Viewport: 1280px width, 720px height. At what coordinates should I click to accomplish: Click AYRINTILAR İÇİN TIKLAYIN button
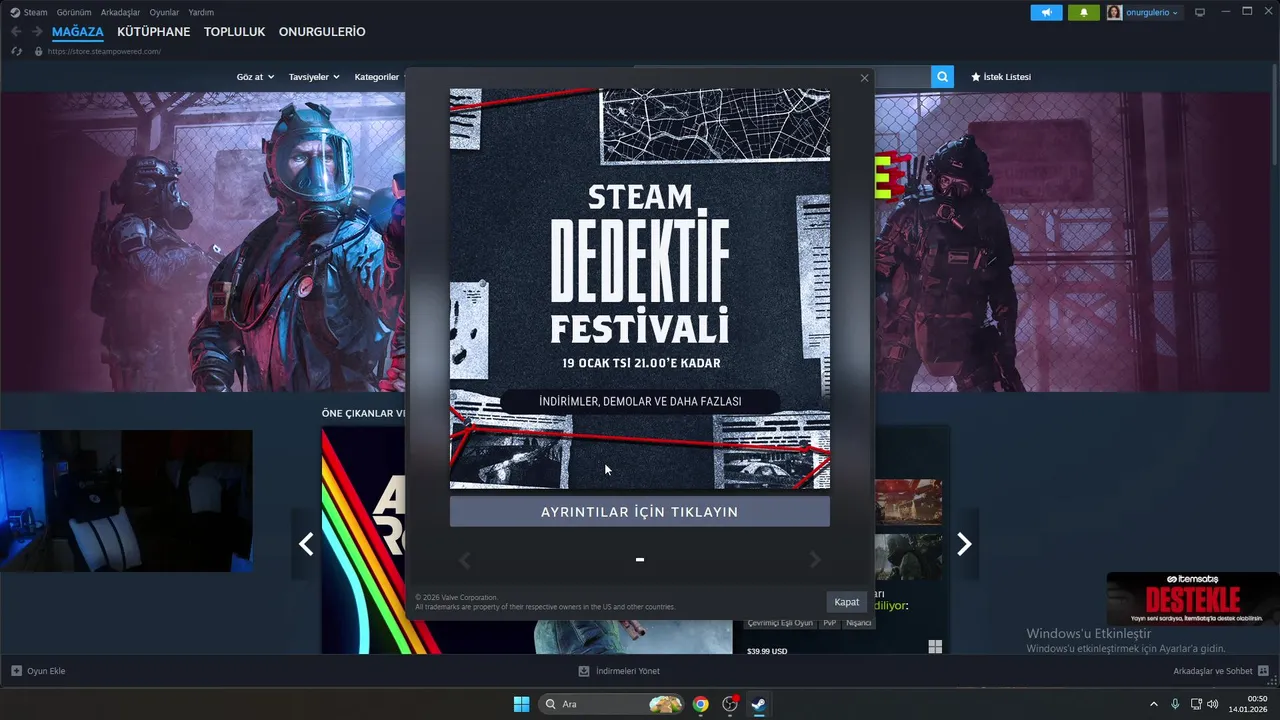tap(639, 512)
